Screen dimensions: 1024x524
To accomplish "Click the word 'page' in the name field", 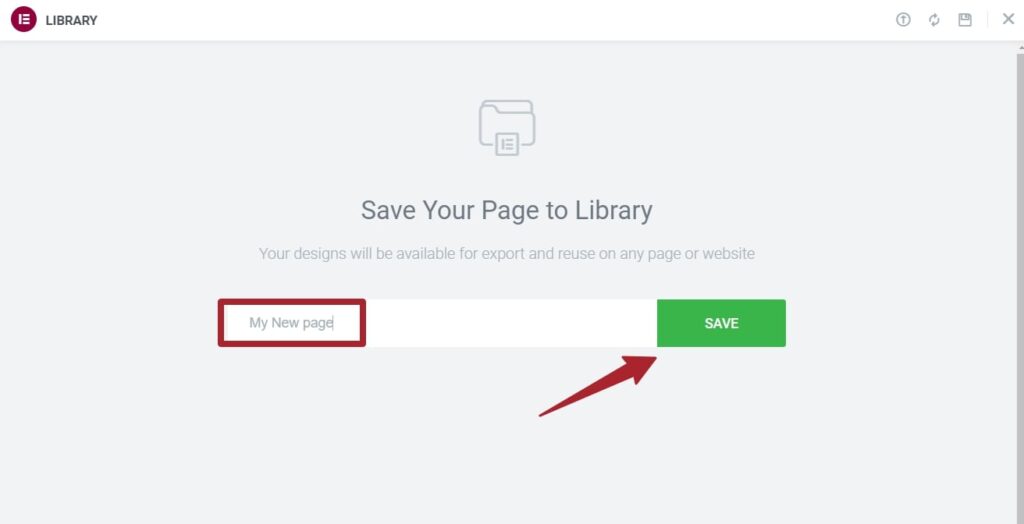I will [317, 323].
